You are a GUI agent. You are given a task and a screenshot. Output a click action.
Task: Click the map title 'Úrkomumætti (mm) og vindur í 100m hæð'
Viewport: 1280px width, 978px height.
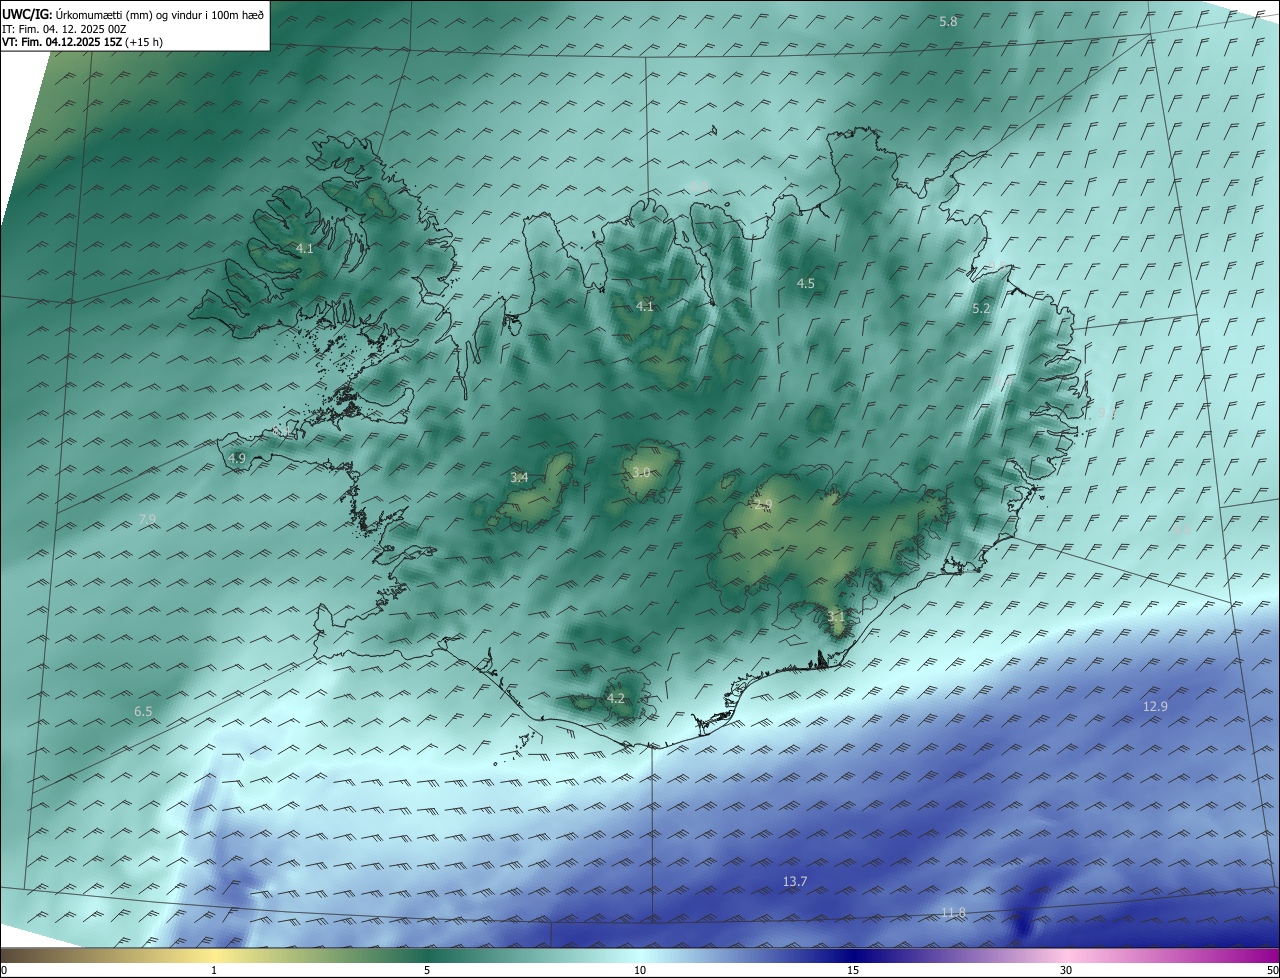[158, 15]
